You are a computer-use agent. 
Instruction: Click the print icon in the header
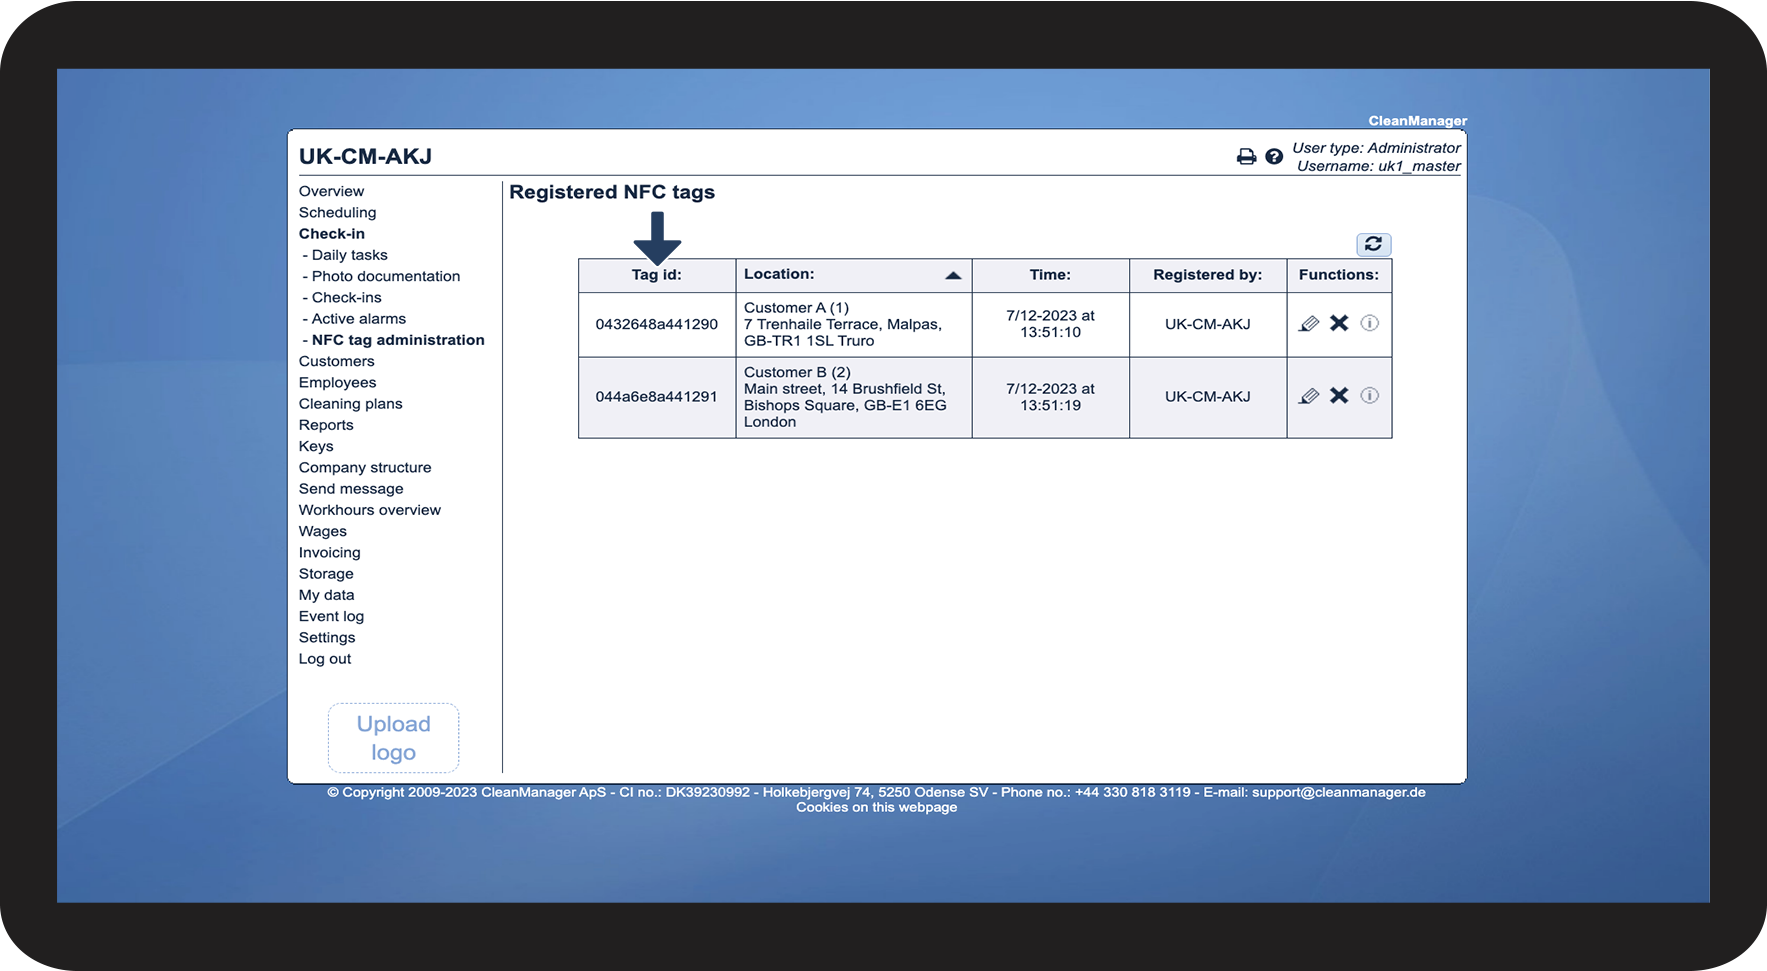click(x=1246, y=157)
